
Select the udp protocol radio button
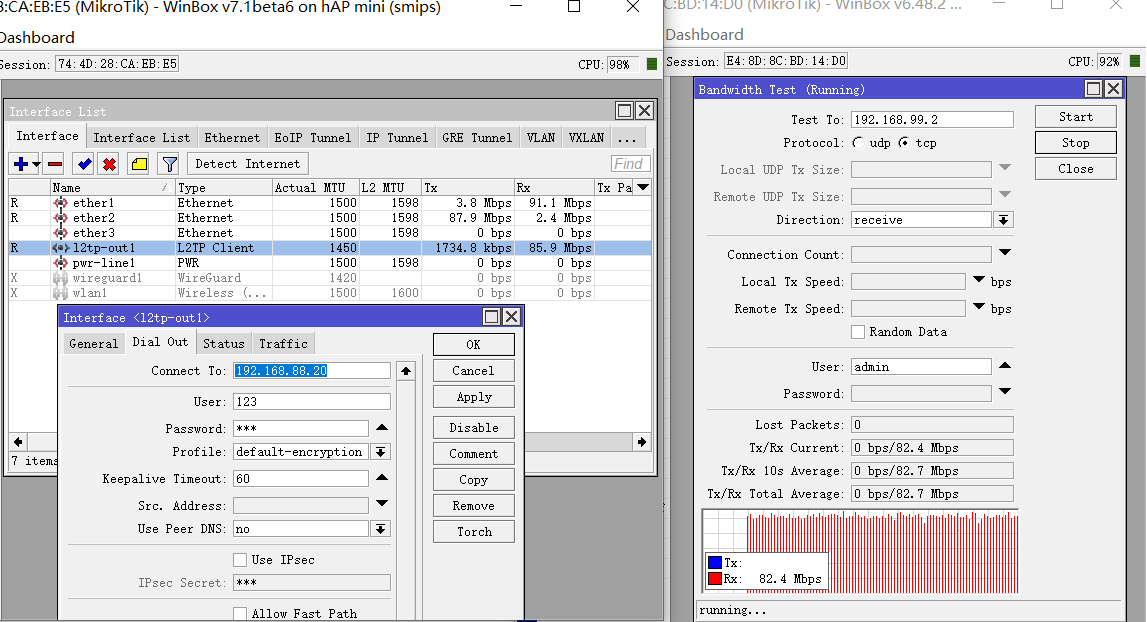coord(859,143)
